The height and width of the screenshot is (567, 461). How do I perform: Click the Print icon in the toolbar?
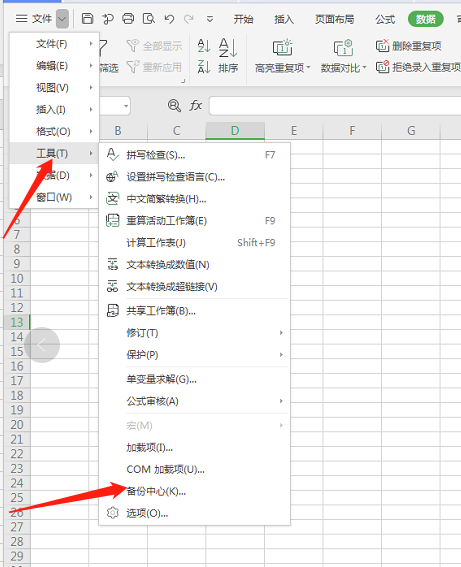click(x=128, y=18)
